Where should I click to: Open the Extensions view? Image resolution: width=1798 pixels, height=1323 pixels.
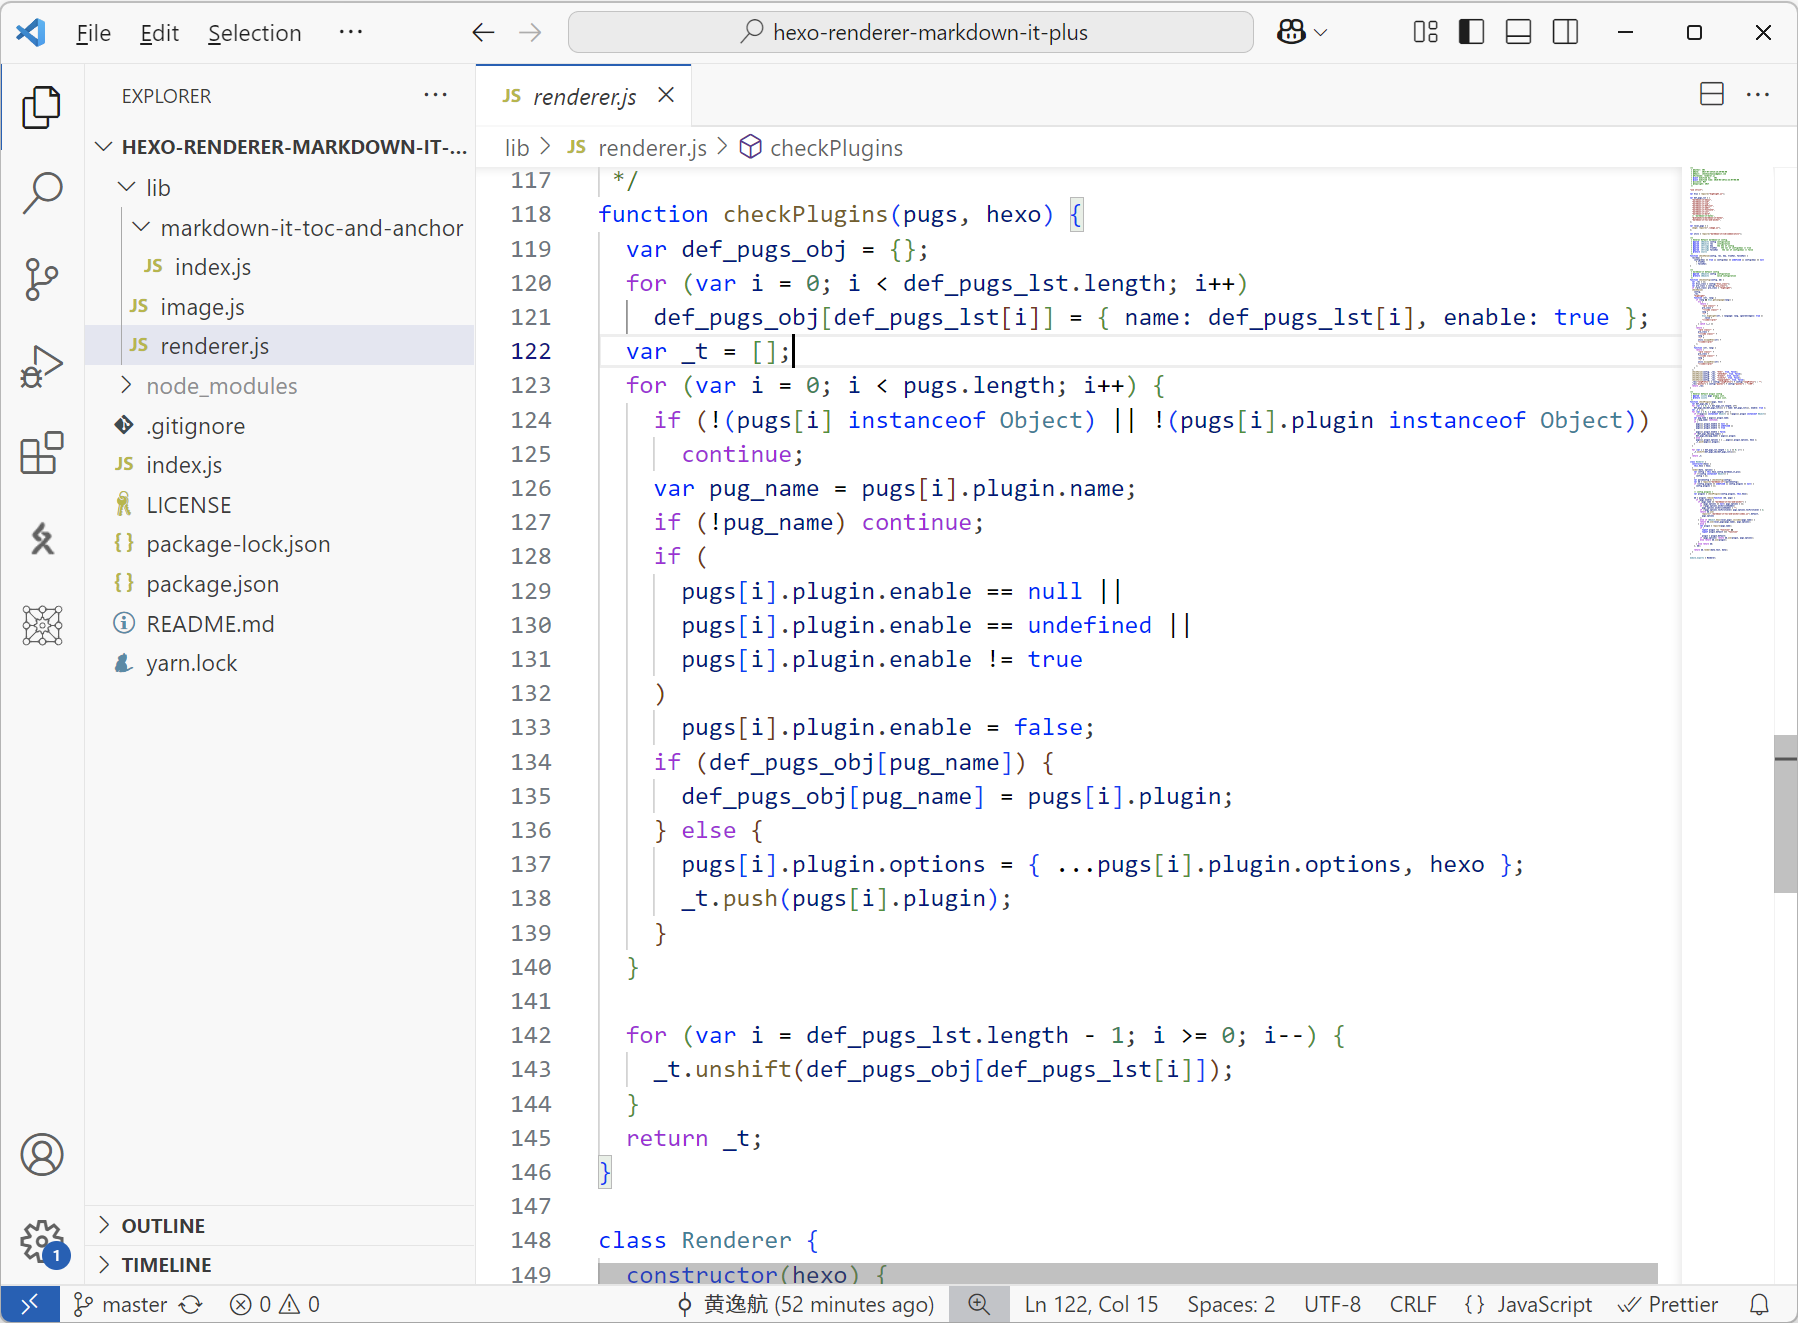[42, 454]
